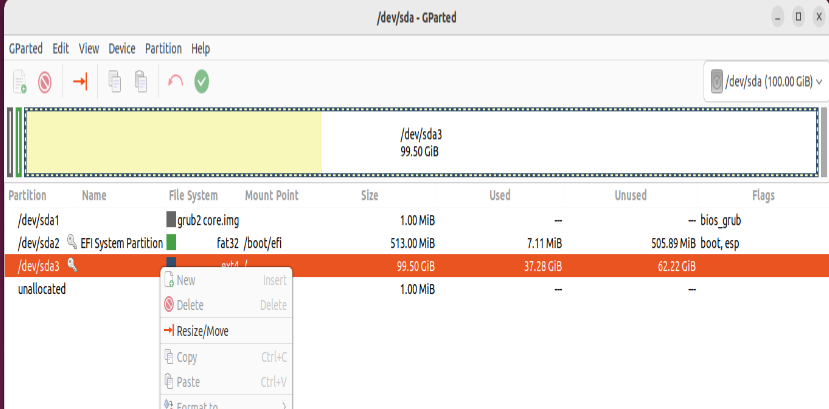Click the Partition column header

(x=27, y=196)
